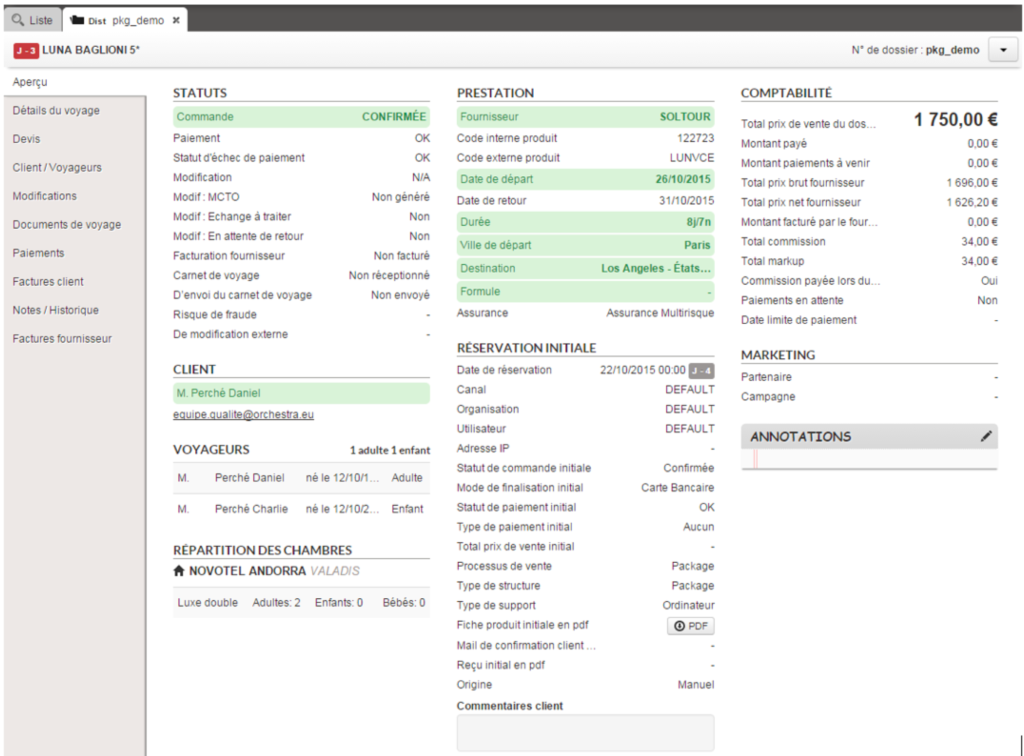Click into the Annotations note area
1024x756 pixels.
click(x=868, y=459)
